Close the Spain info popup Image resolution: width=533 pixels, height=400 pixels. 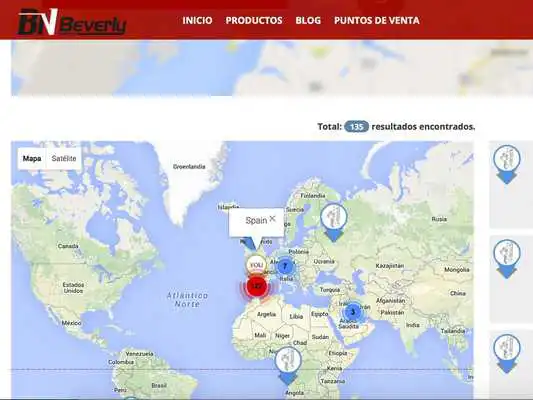pos(272,219)
